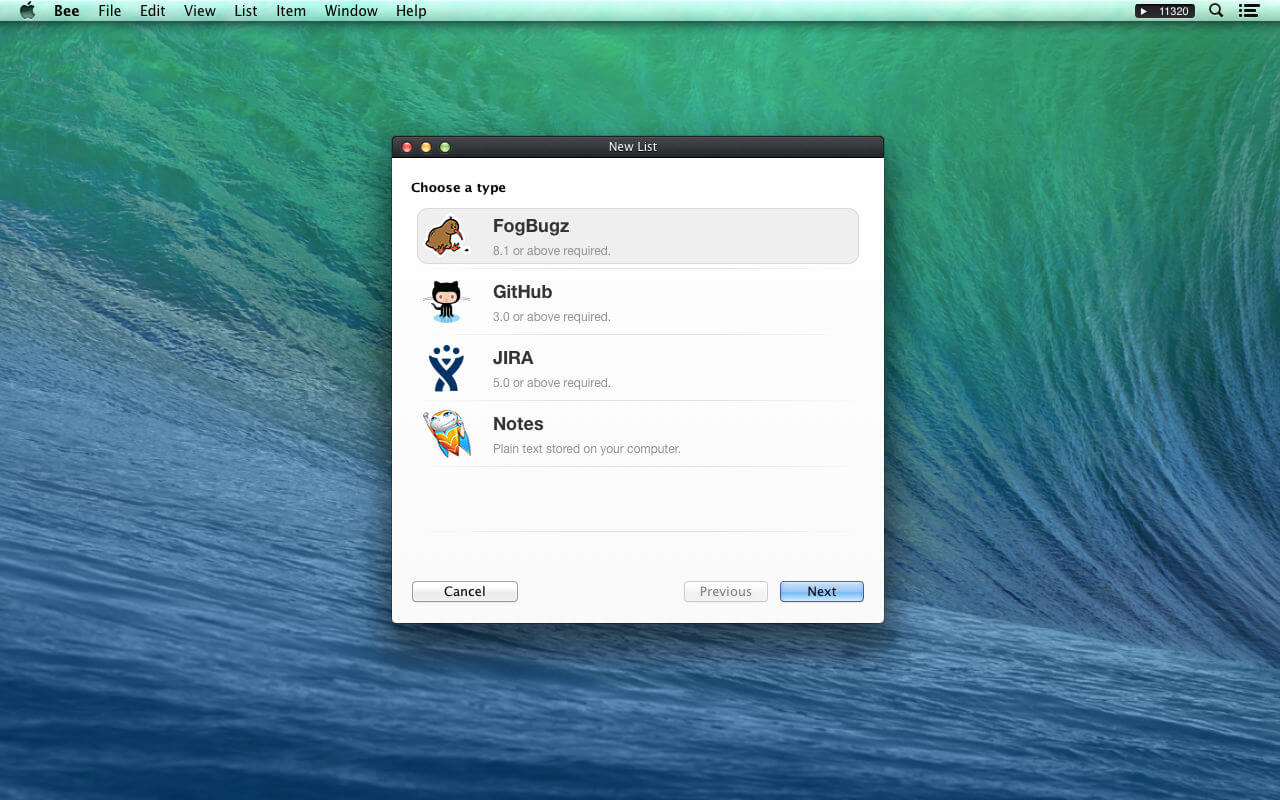Select the FogBugz kiwi bird icon
This screenshot has width=1280, height=800.
tap(446, 236)
